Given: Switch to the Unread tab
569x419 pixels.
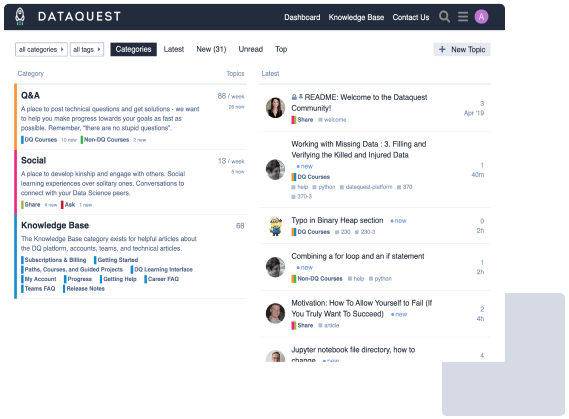Looking at the screenshot, I should tap(250, 49).
